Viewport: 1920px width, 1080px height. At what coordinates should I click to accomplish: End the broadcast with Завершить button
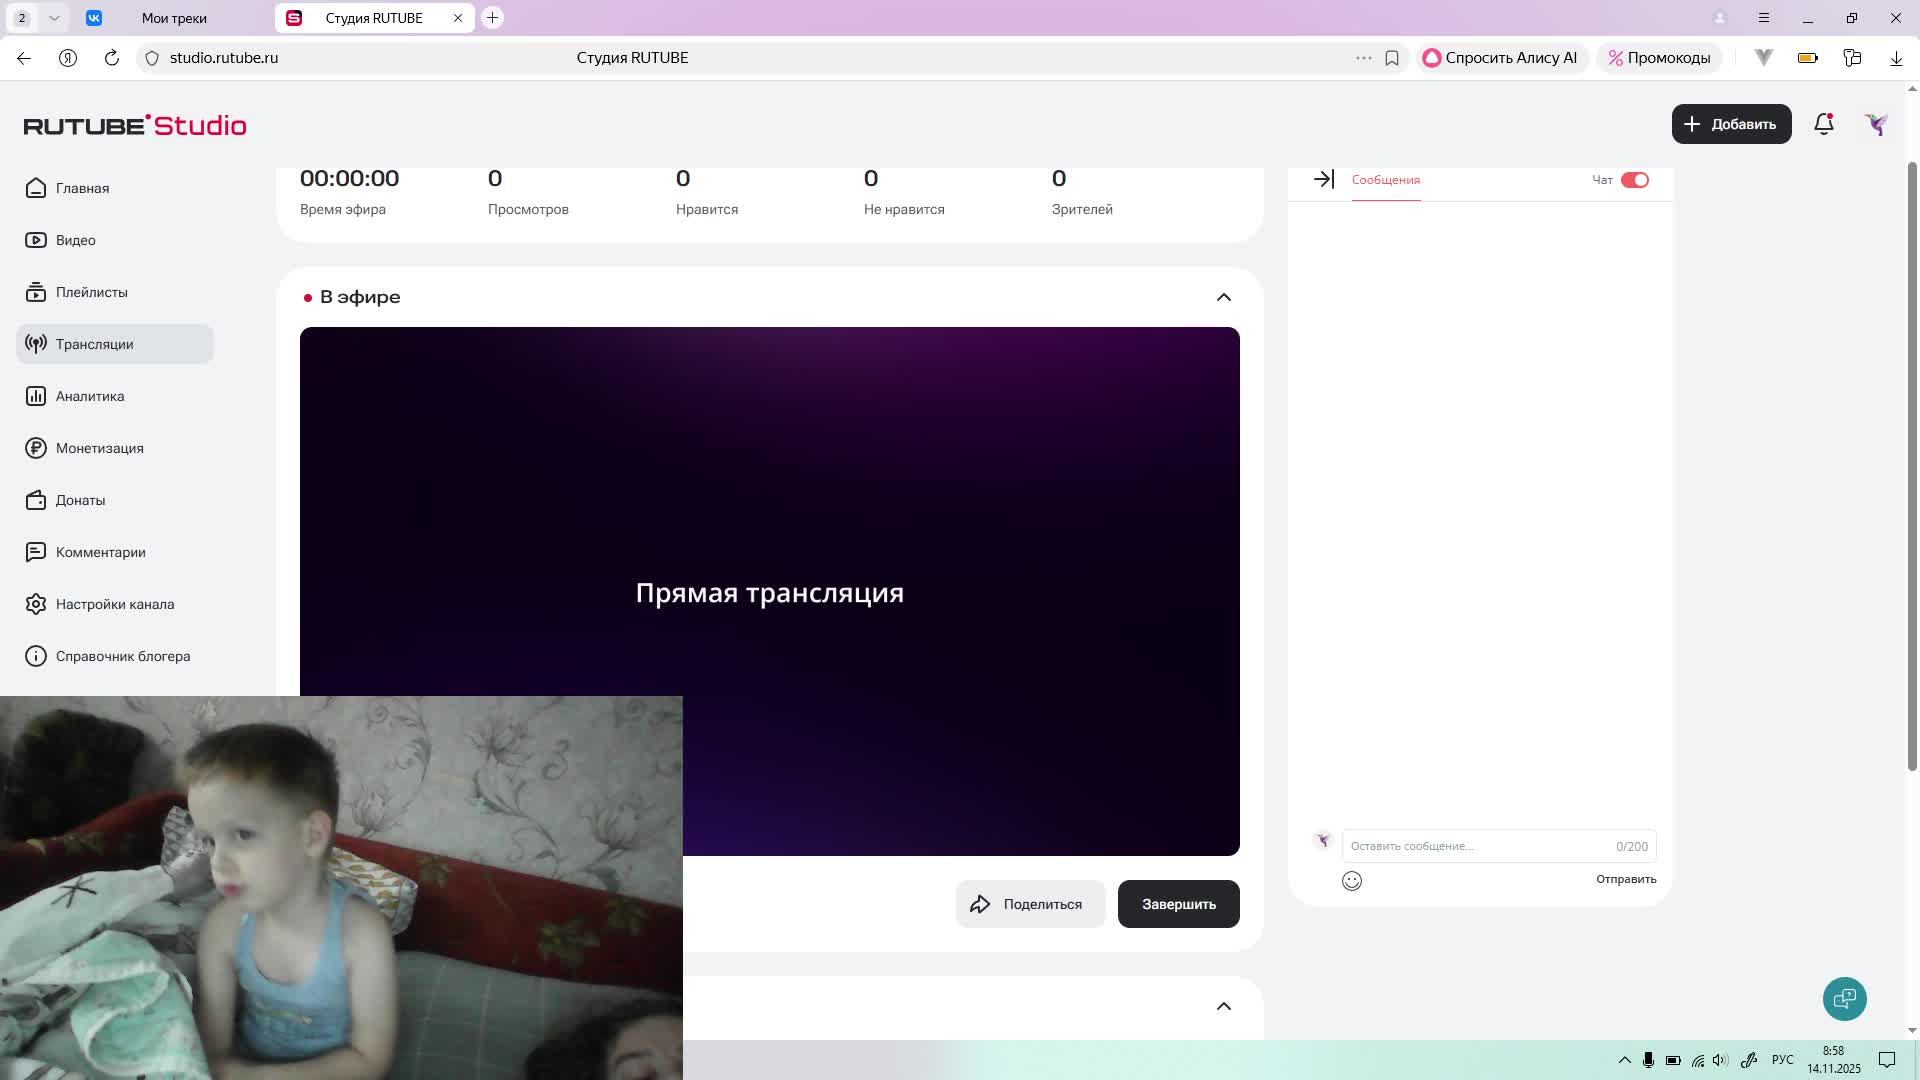click(x=1178, y=903)
